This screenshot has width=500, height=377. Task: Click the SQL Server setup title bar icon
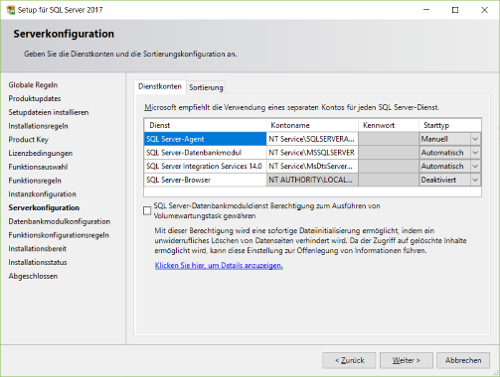(x=11, y=10)
